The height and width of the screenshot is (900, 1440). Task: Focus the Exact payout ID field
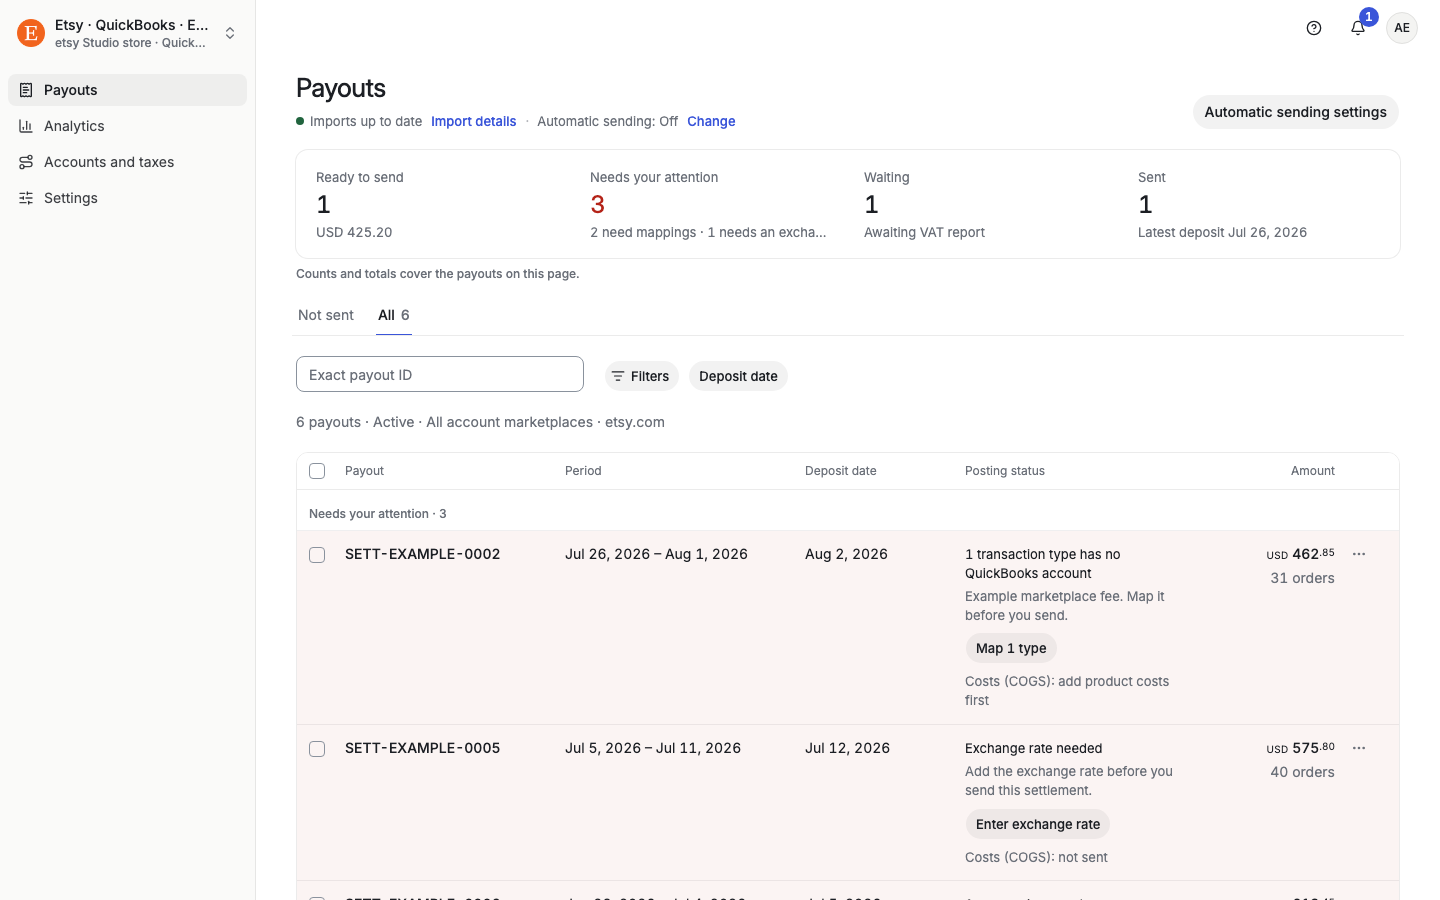(x=440, y=374)
